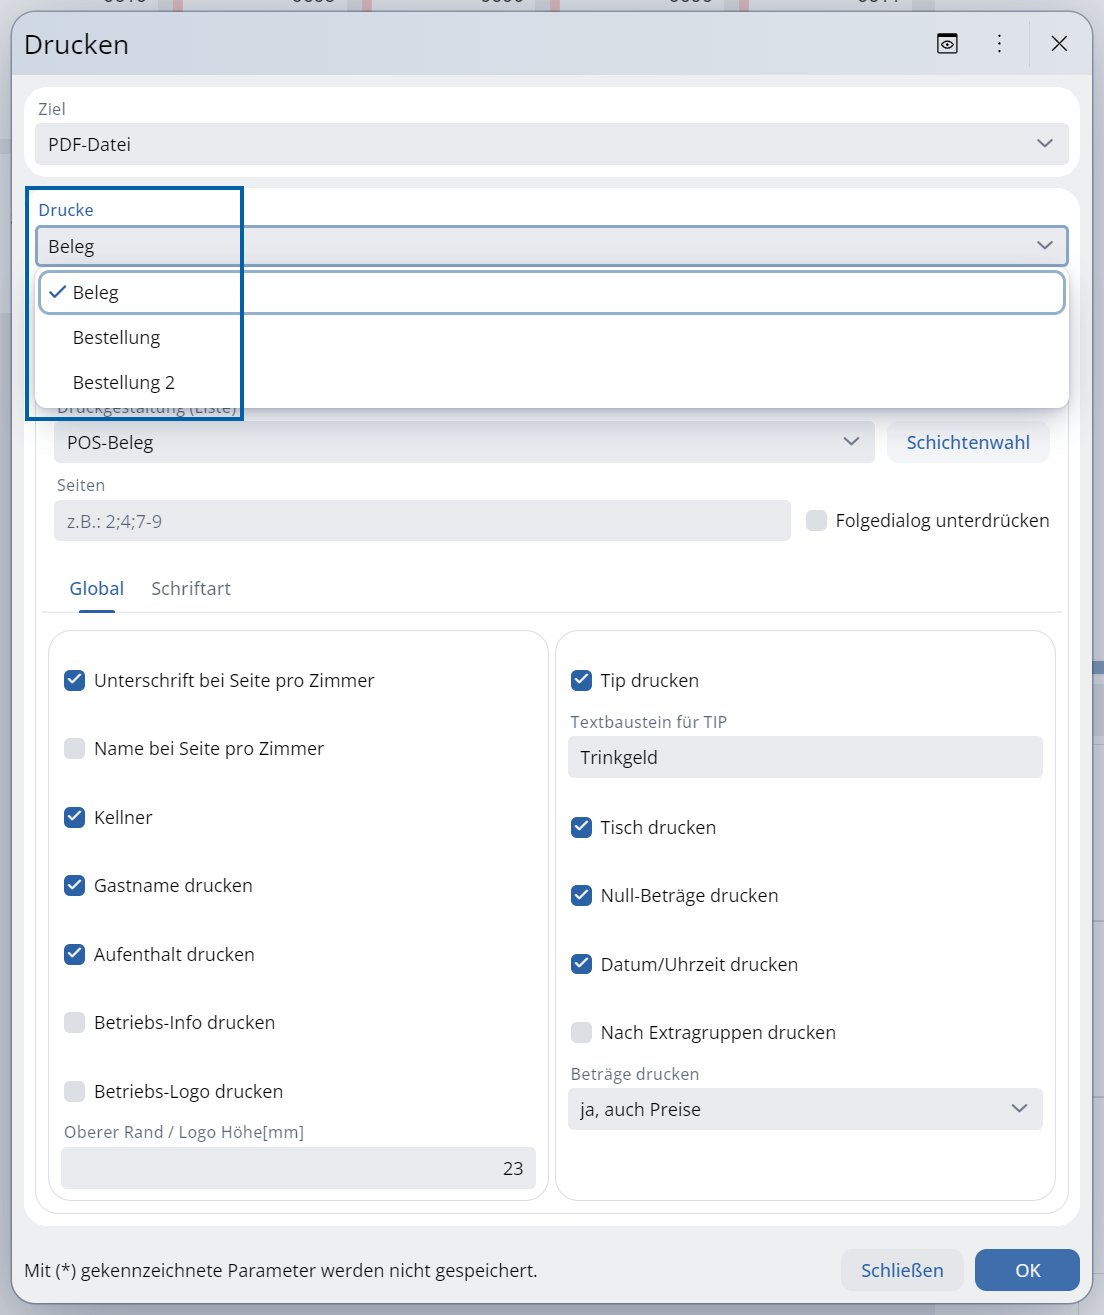Image resolution: width=1104 pixels, height=1315 pixels.
Task: Click the Schließen button
Action: click(x=901, y=1270)
